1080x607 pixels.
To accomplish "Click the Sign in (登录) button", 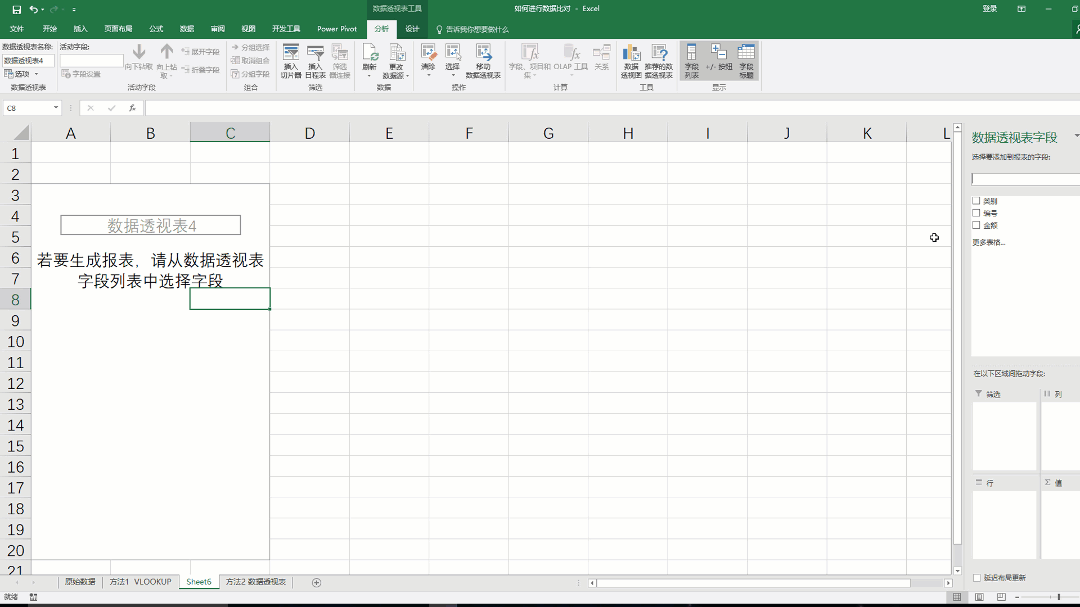I will [x=989, y=9].
